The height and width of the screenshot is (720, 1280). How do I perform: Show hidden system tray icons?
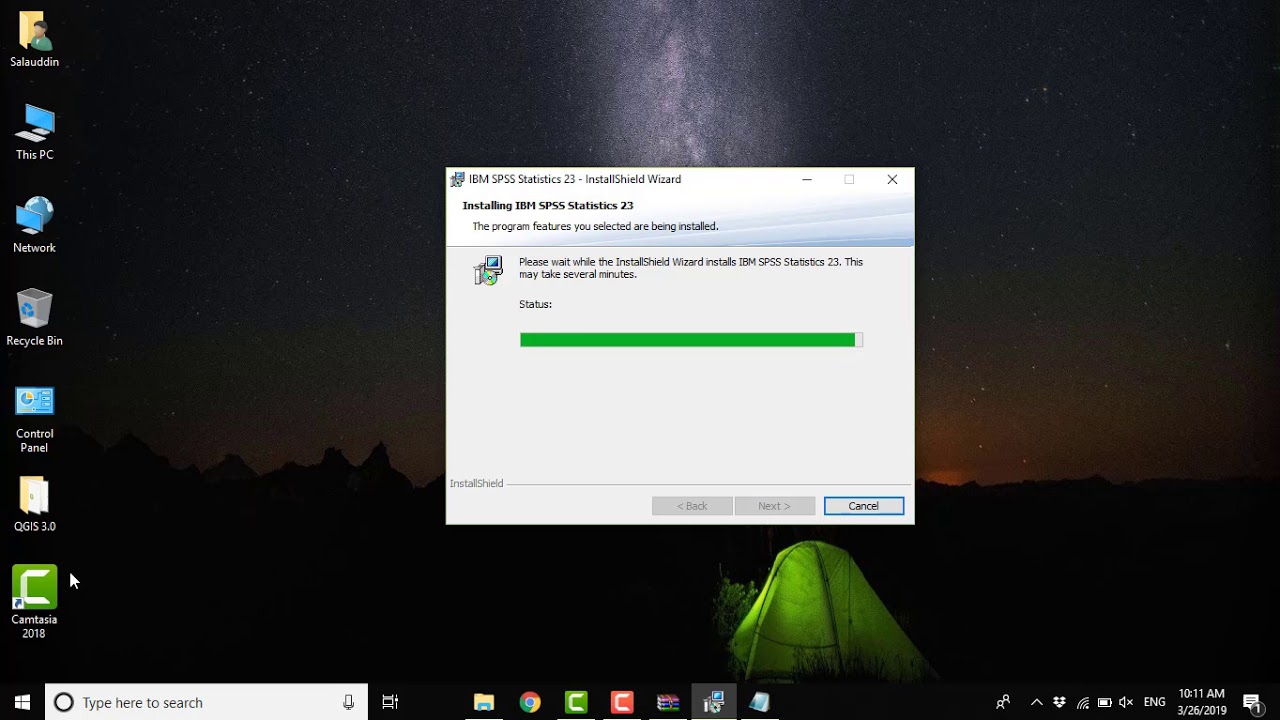point(1036,702)
